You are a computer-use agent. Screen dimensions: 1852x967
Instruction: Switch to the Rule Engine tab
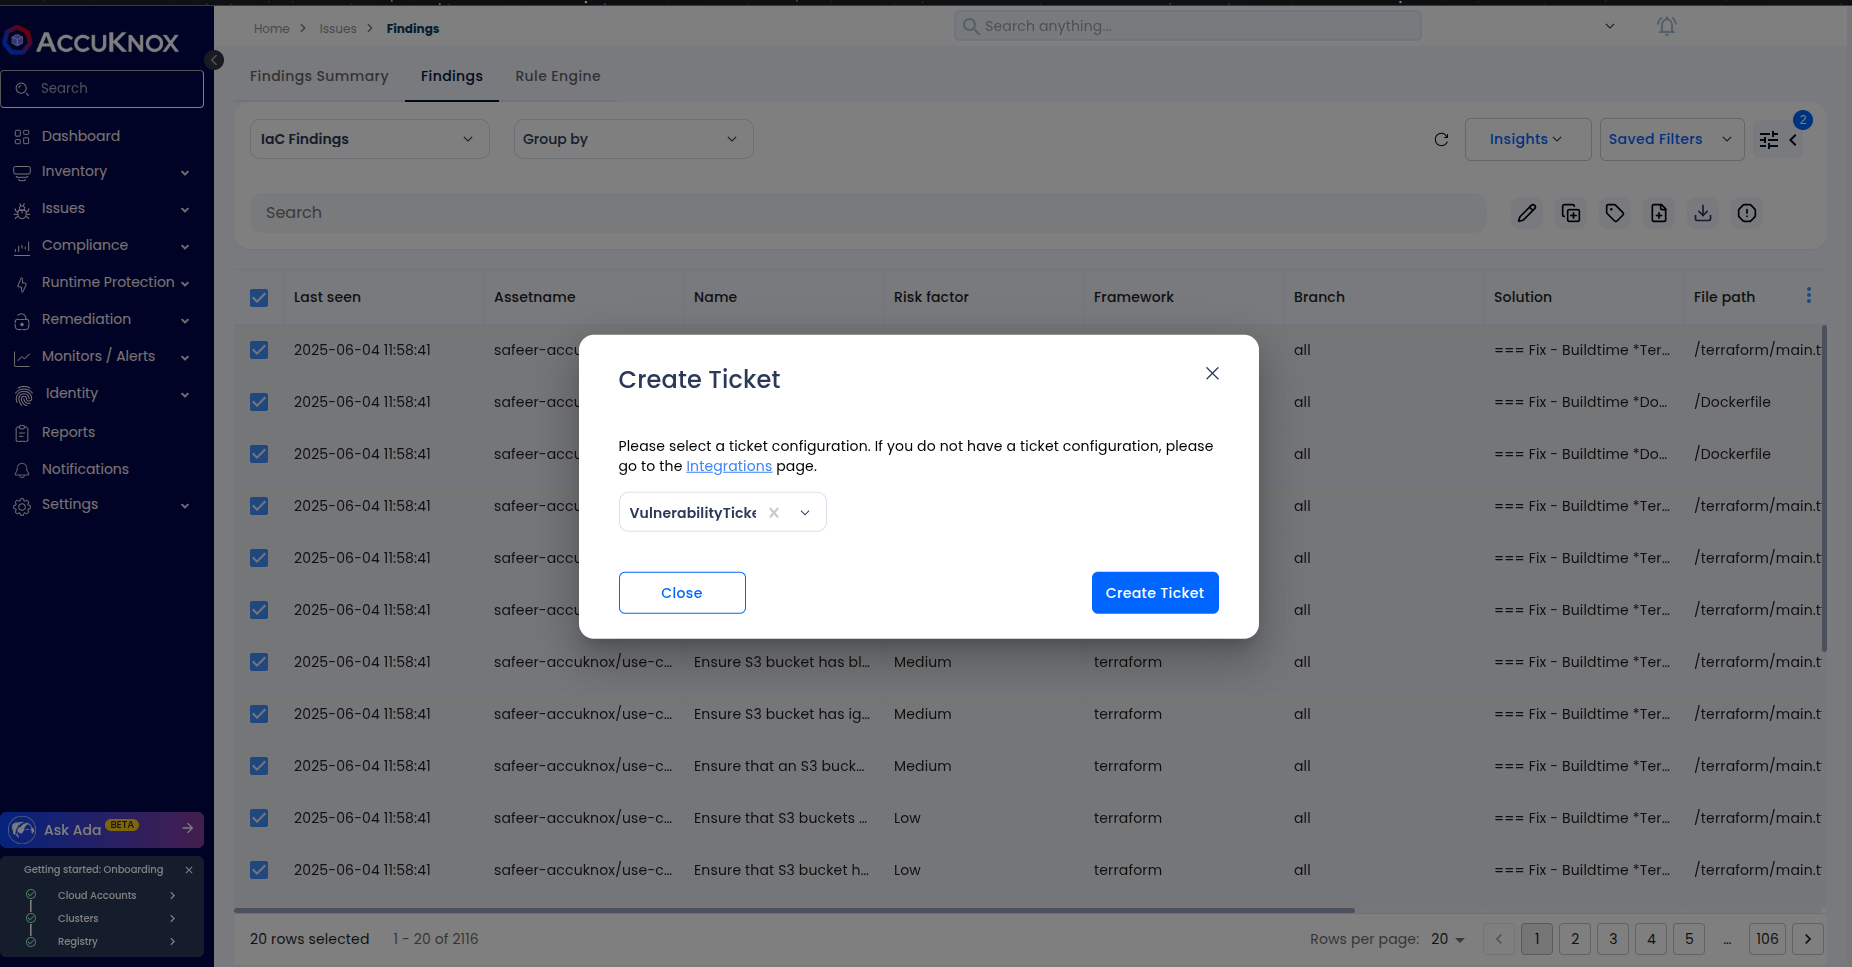coord(557,76)
